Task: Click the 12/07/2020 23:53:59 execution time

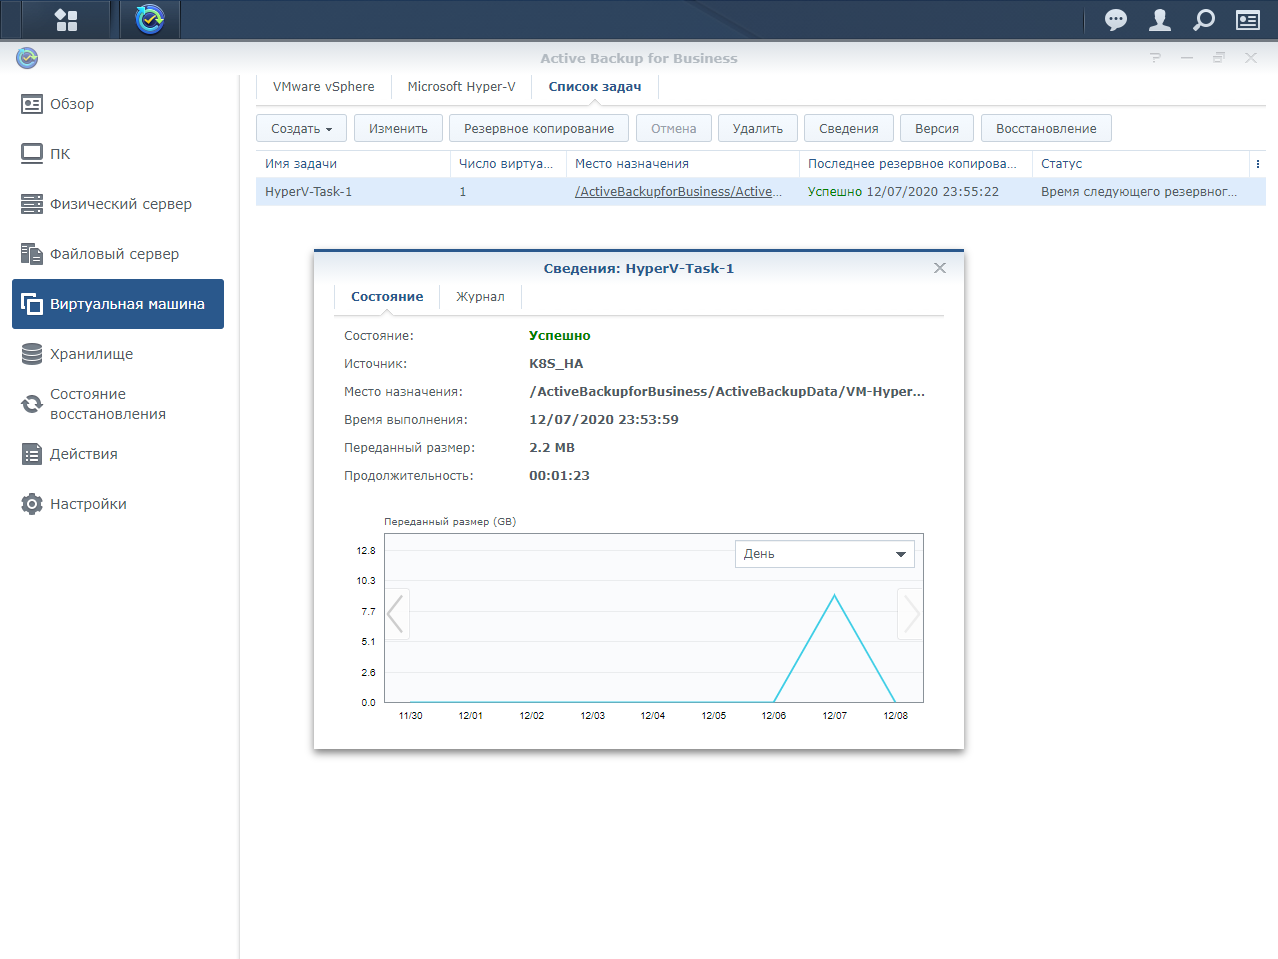Action: 604,420
